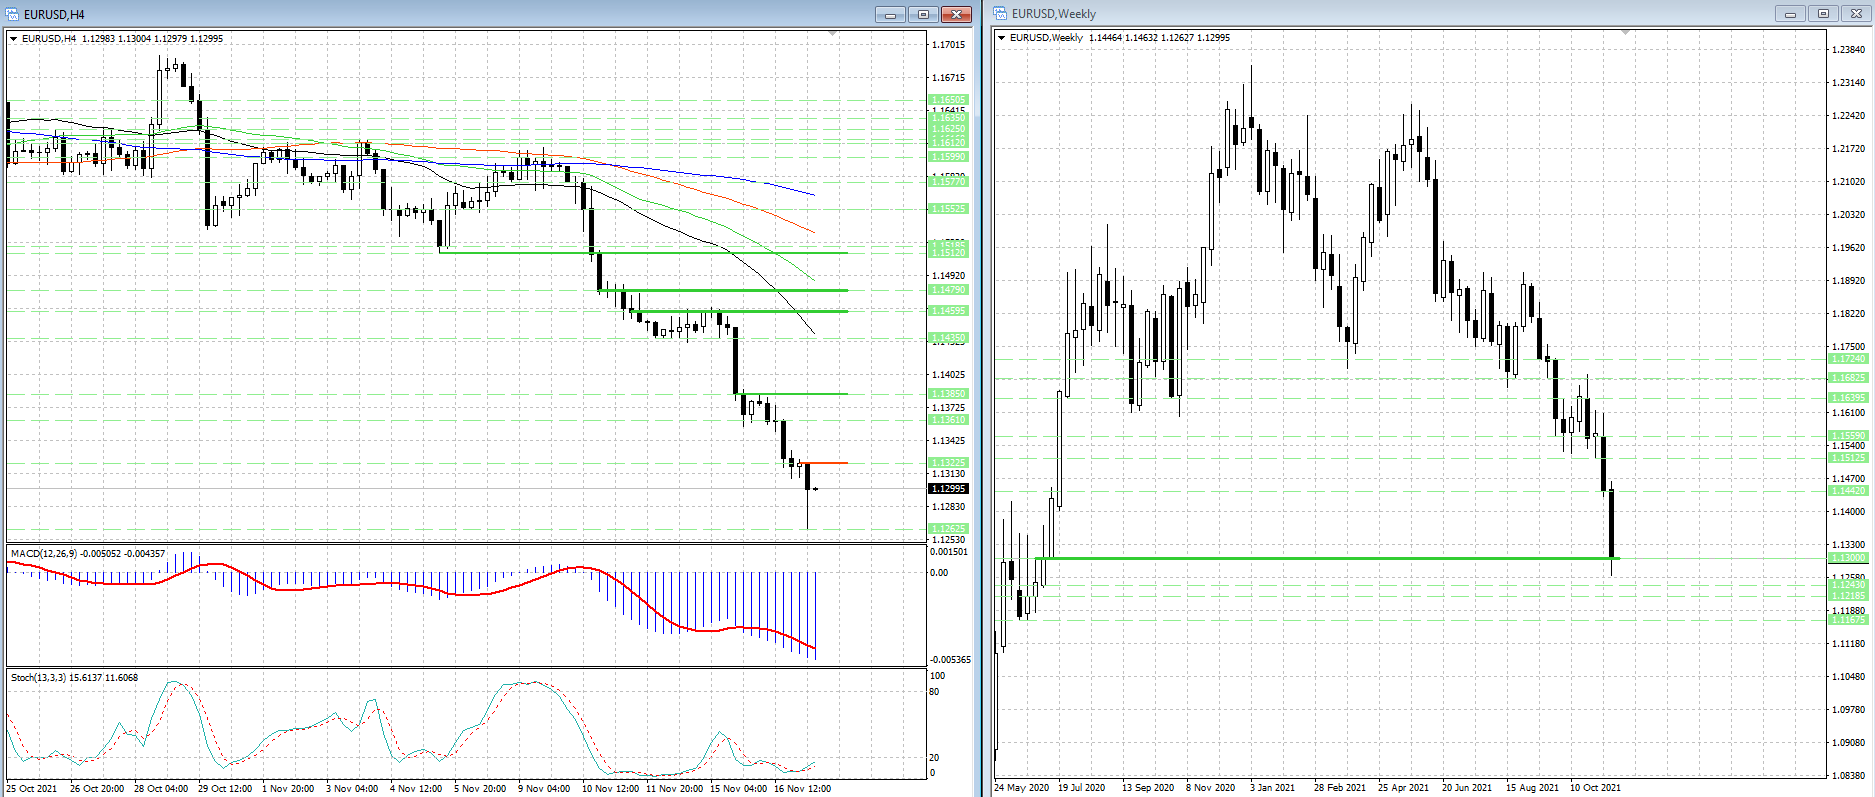Click the 24 May 2020 date on Weekly chart

(x=1022, y=788)
